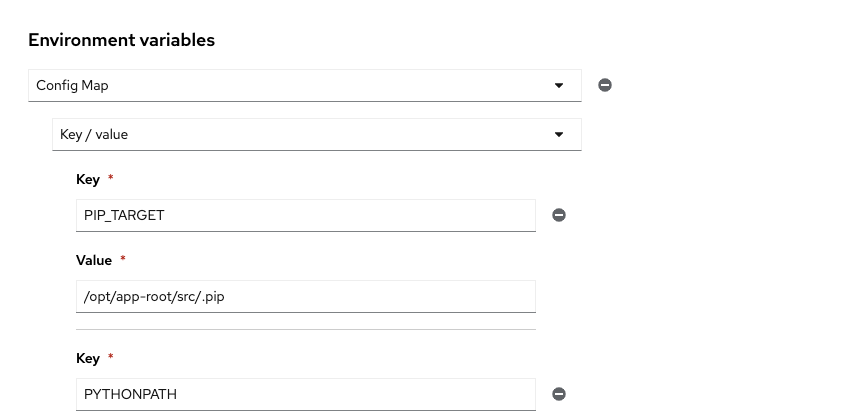Click the Key / value dropdown caret arrow

tap(559, 134)
